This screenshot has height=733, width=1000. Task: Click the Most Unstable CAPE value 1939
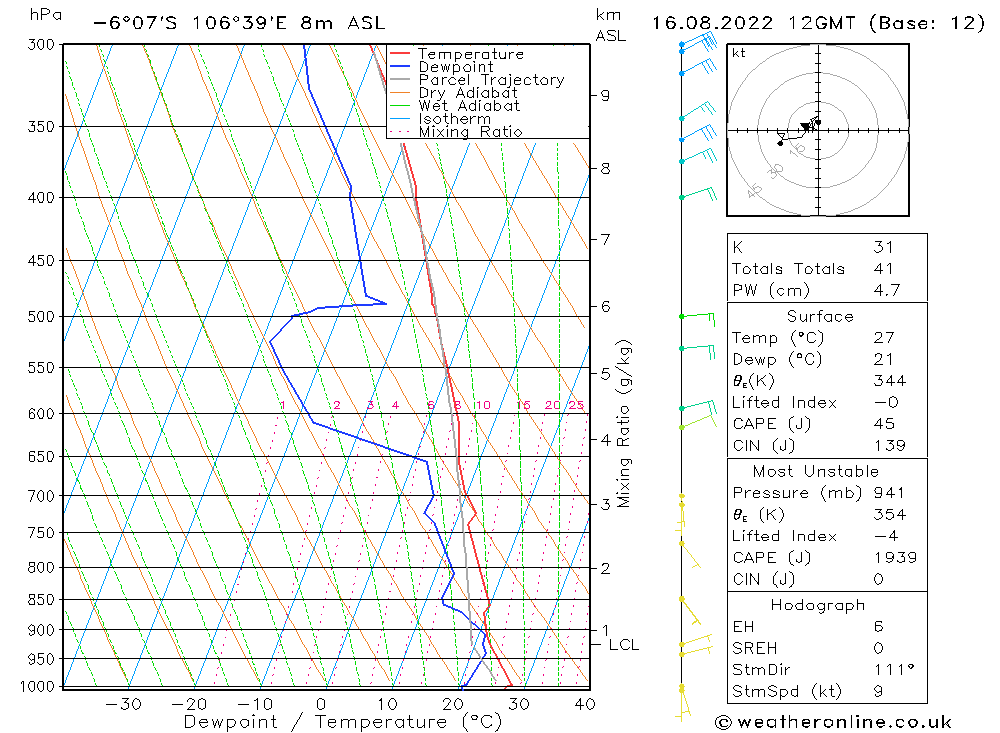click(895, 558)
